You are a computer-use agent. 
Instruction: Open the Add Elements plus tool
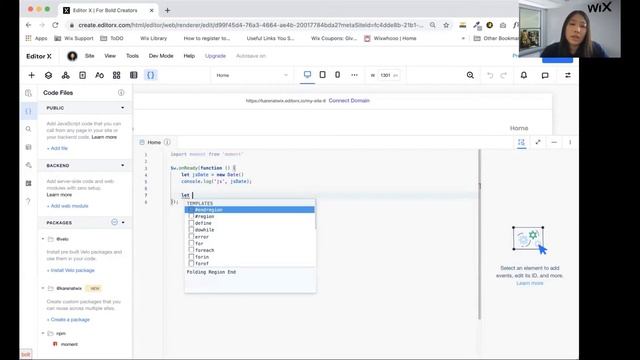tap(31, 75)
